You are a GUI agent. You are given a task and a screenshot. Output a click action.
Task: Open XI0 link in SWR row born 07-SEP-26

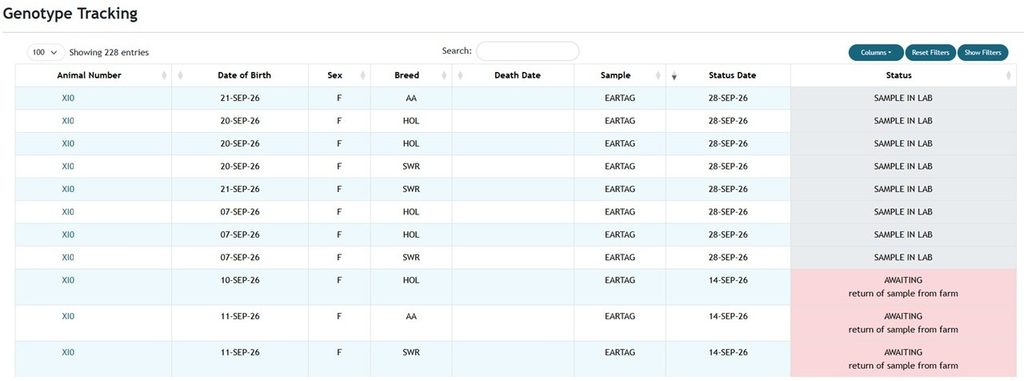coord(68,257)
